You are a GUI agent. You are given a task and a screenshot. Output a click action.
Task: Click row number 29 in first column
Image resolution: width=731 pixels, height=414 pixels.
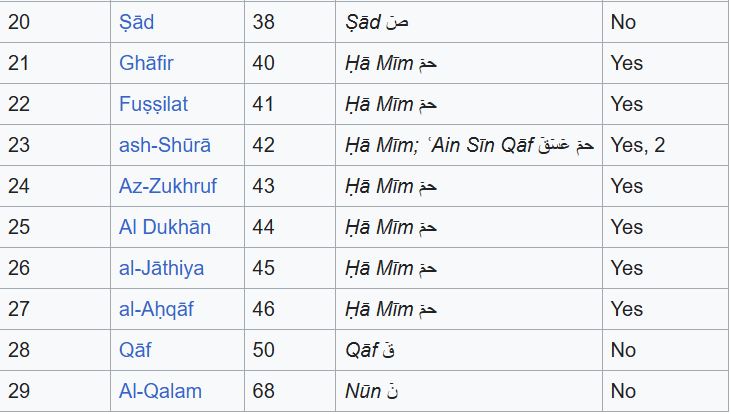[19, 391]
